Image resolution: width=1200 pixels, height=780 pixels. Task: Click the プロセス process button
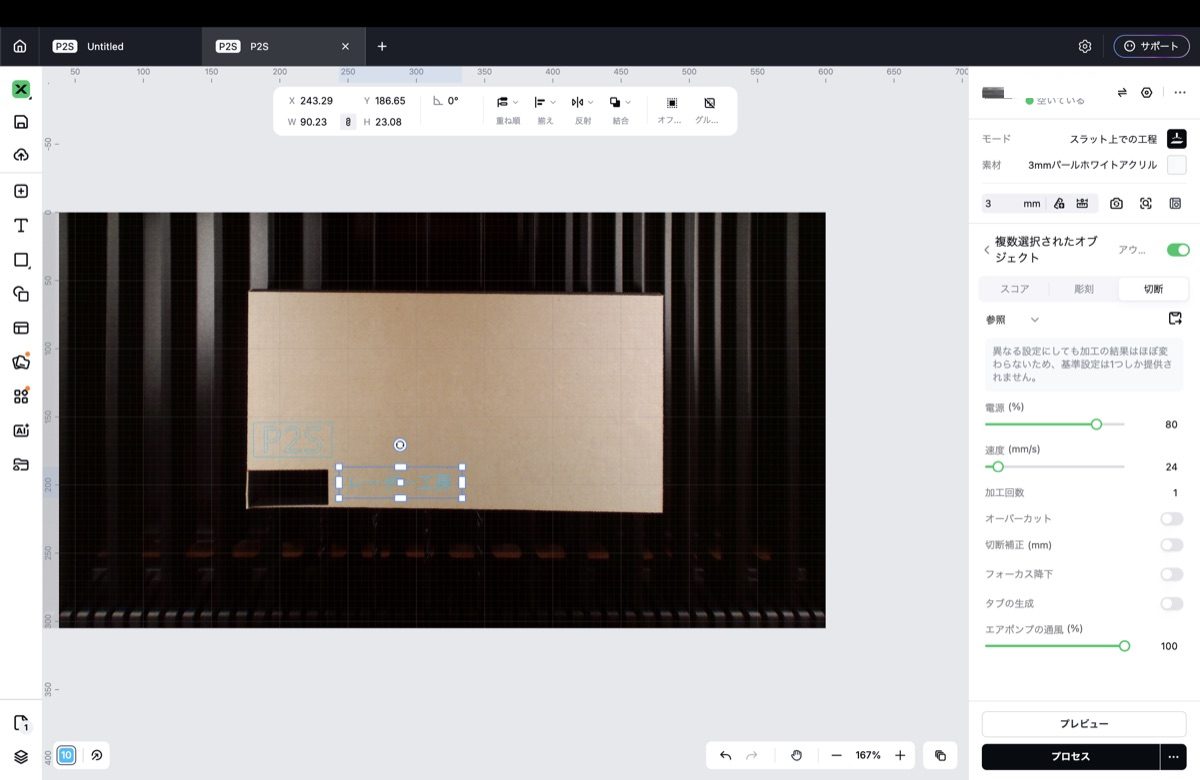[x=1070, y=756]
